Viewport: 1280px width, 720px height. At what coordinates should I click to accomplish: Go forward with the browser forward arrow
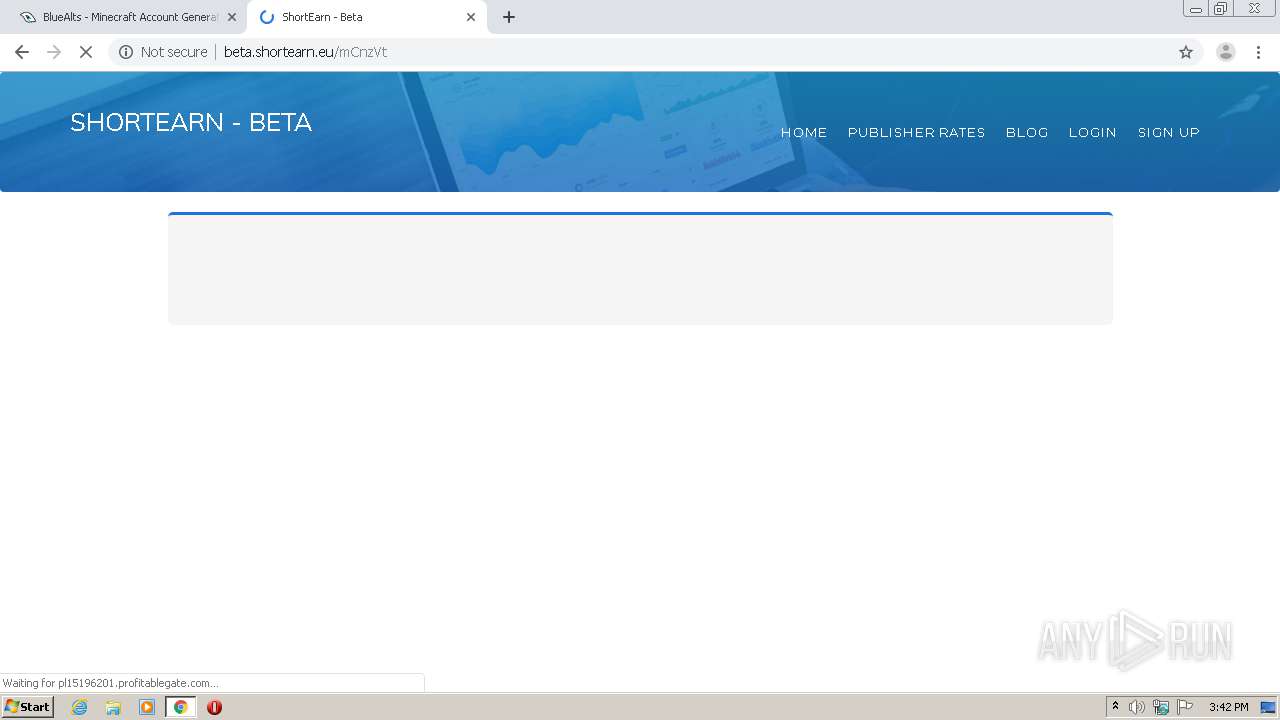[x=54, y=52]
